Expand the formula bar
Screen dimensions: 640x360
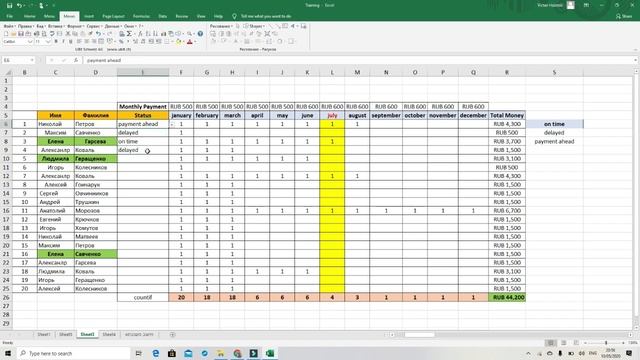636,60
